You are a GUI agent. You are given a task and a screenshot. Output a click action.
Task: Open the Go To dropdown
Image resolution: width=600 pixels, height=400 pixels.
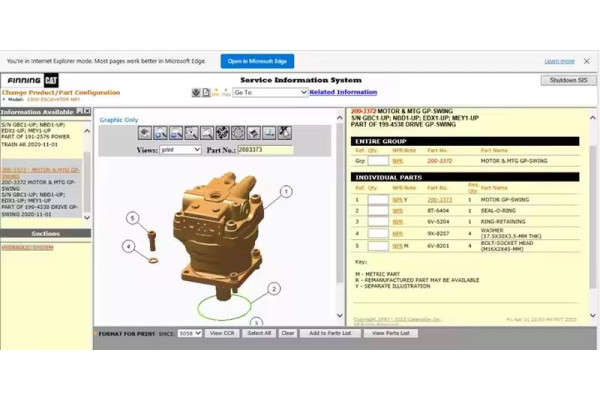(270, 92)
